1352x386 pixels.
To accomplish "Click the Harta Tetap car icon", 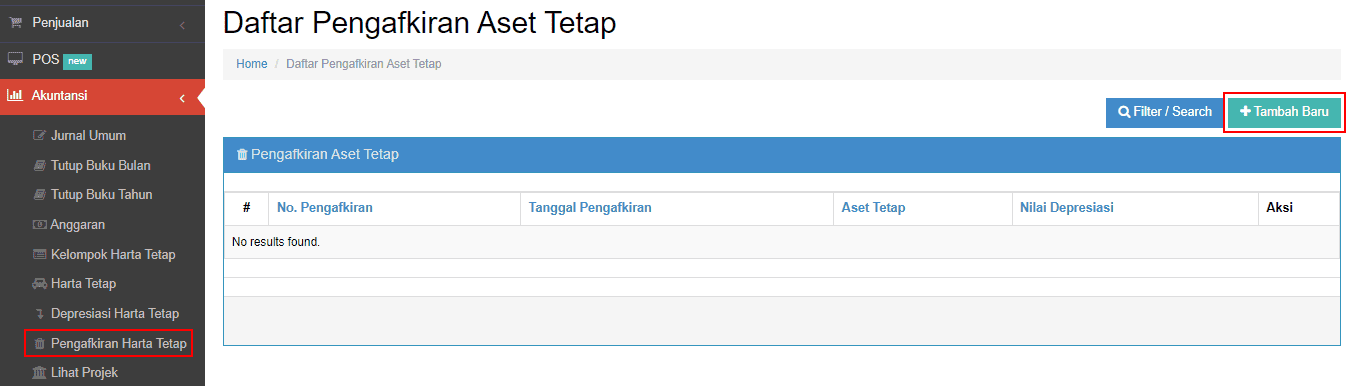I will coord(40,284).
